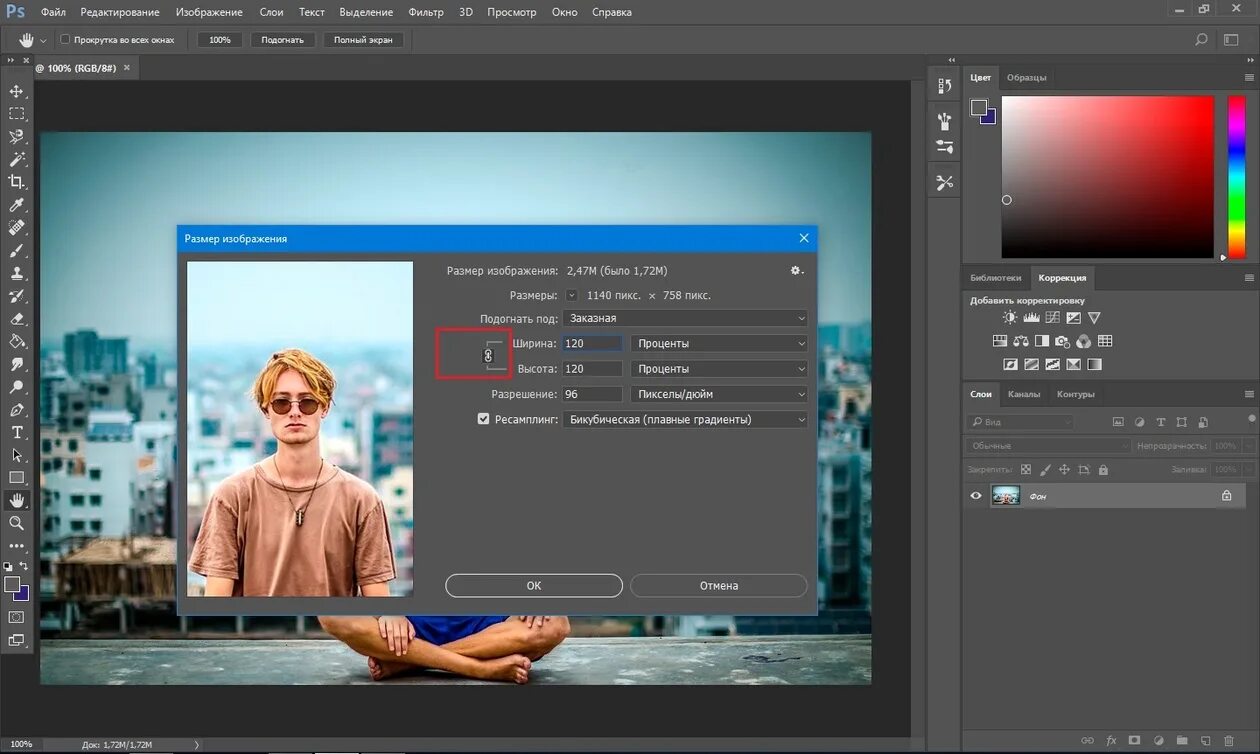Toggle the constrain proportions chain link
This screenshot has width=1260, height=754.
click(489, 355)
